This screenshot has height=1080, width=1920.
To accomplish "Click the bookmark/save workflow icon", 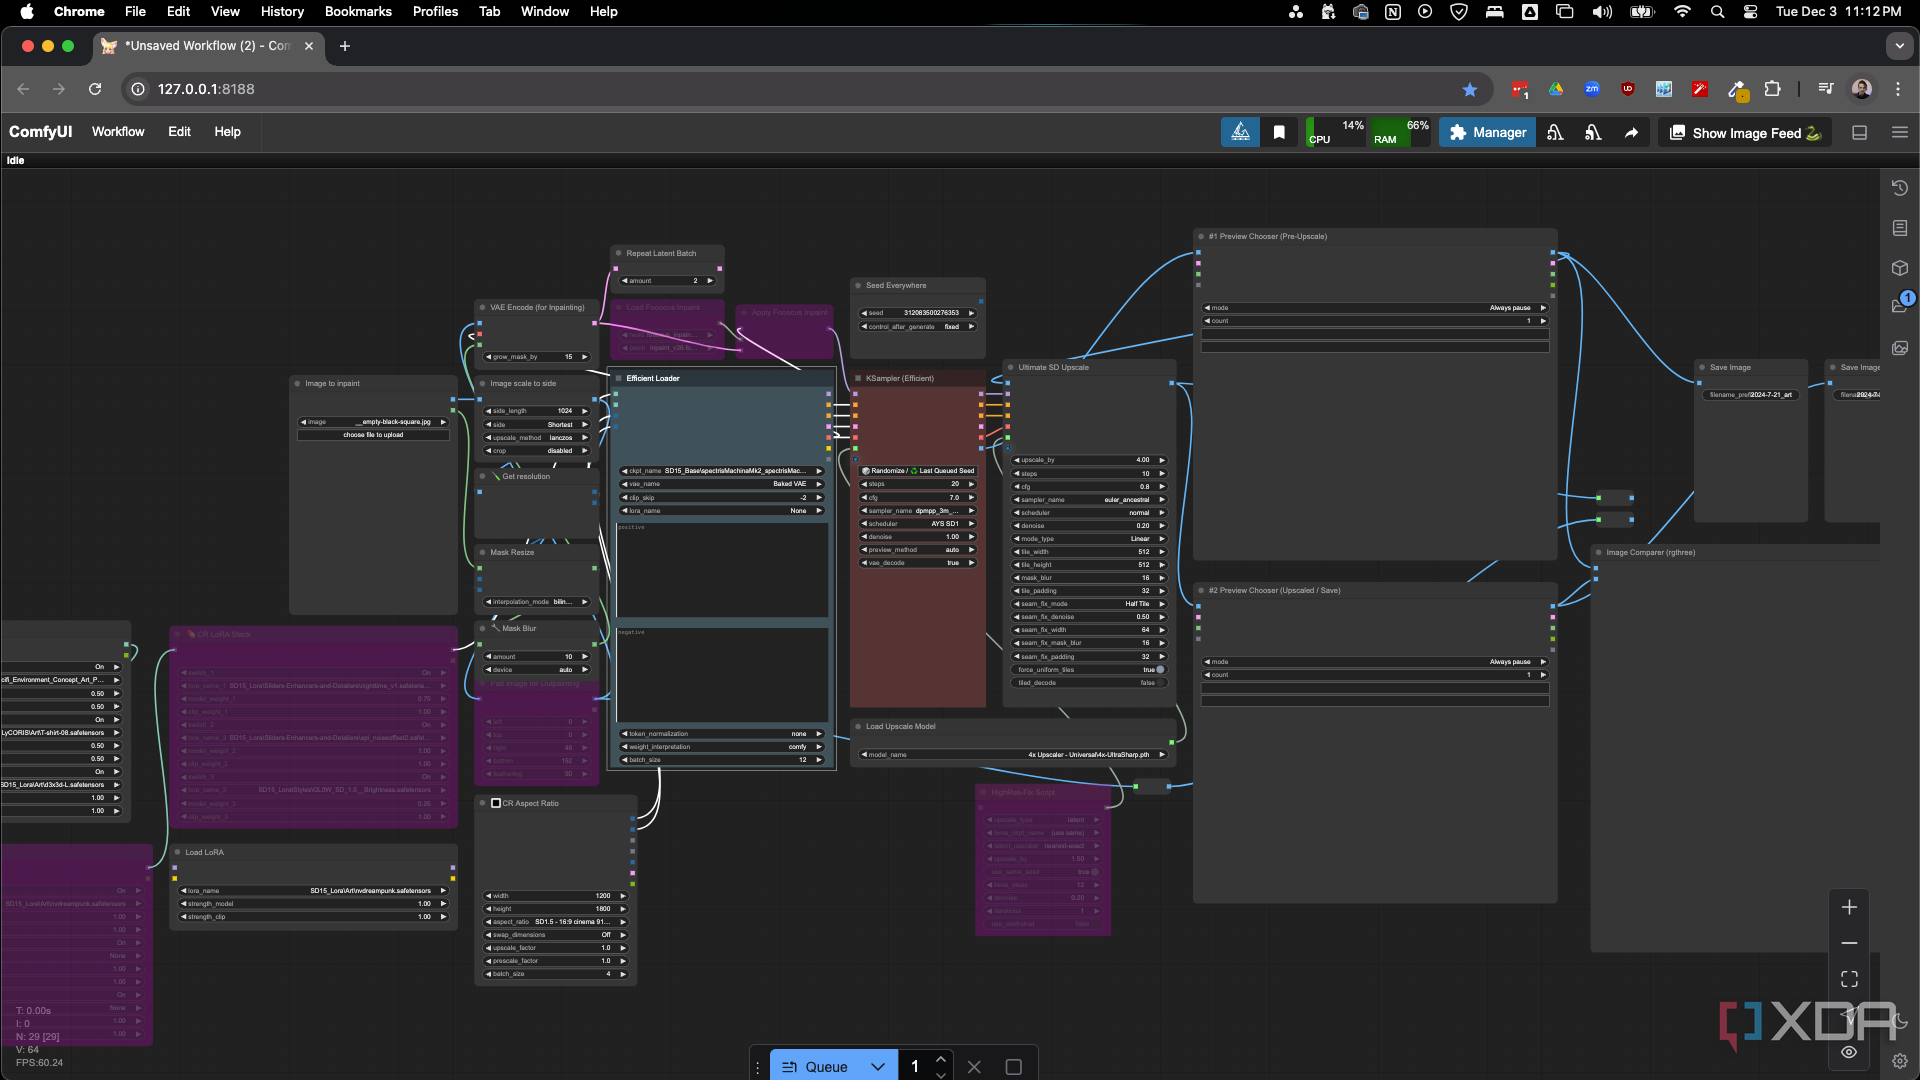I will (x=1278, y=132).
